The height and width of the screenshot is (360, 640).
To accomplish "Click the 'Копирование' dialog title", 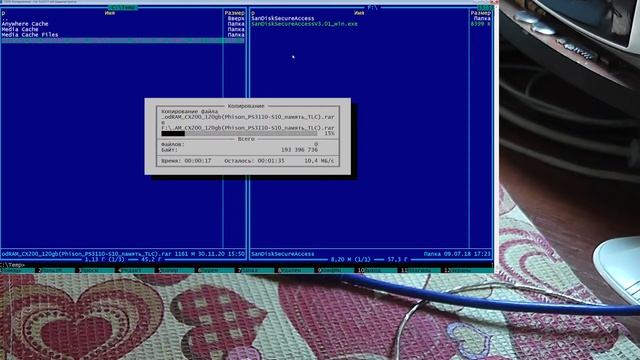I will click(x=246, y=106).
